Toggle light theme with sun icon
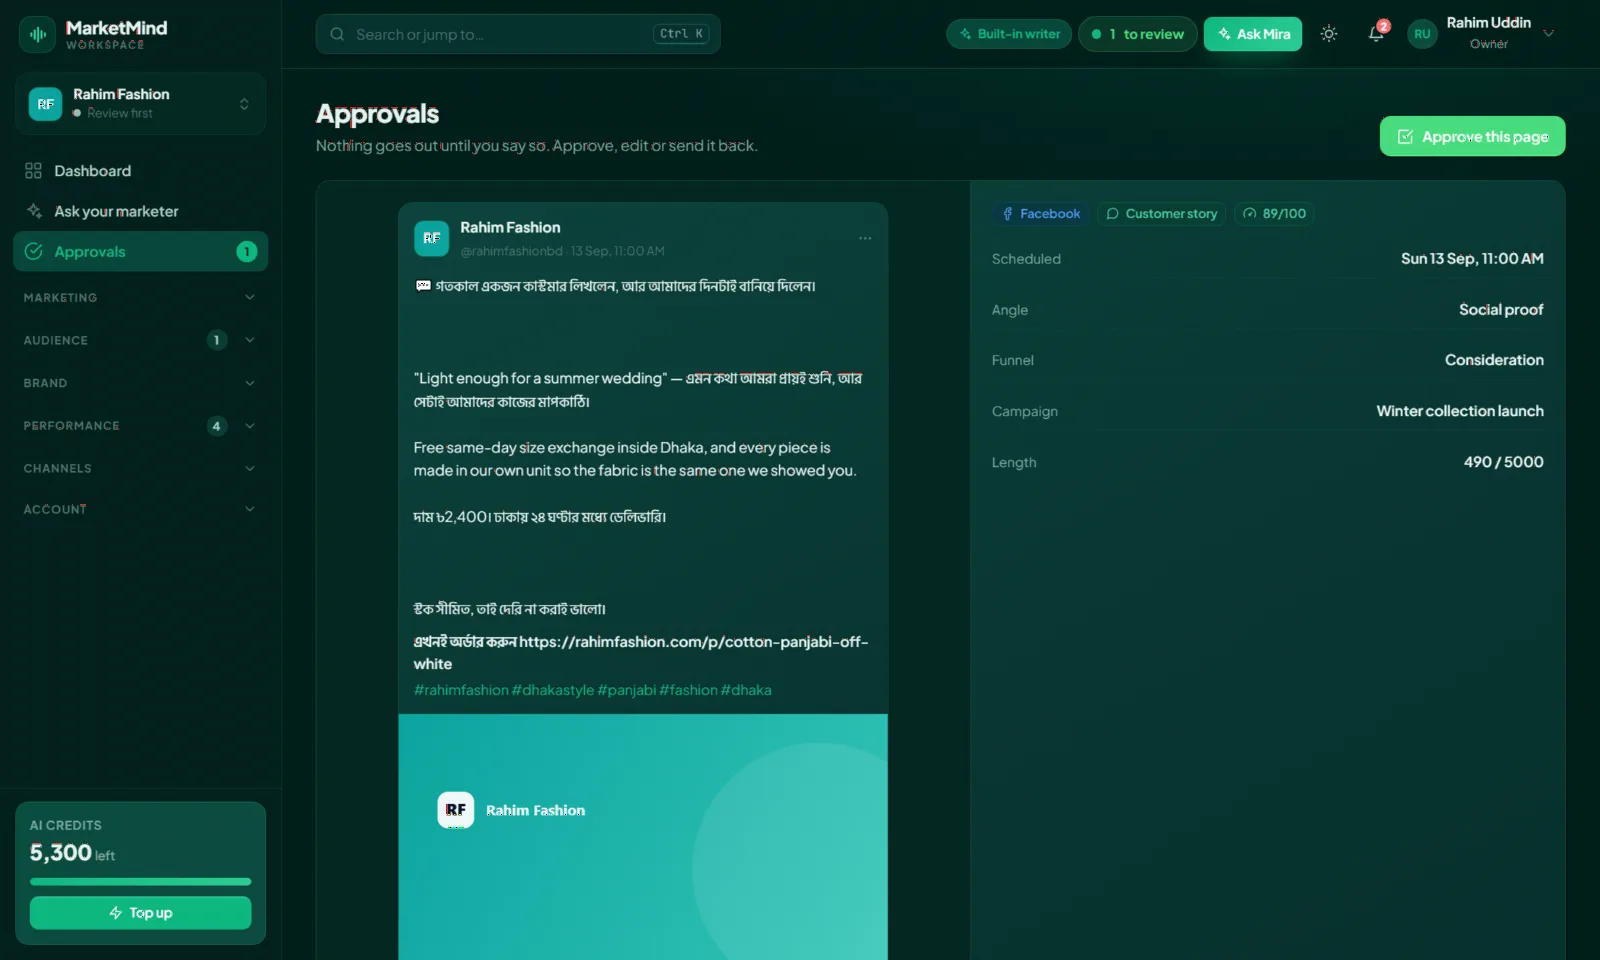The image size is (1600, 960). pos(1328,34)
